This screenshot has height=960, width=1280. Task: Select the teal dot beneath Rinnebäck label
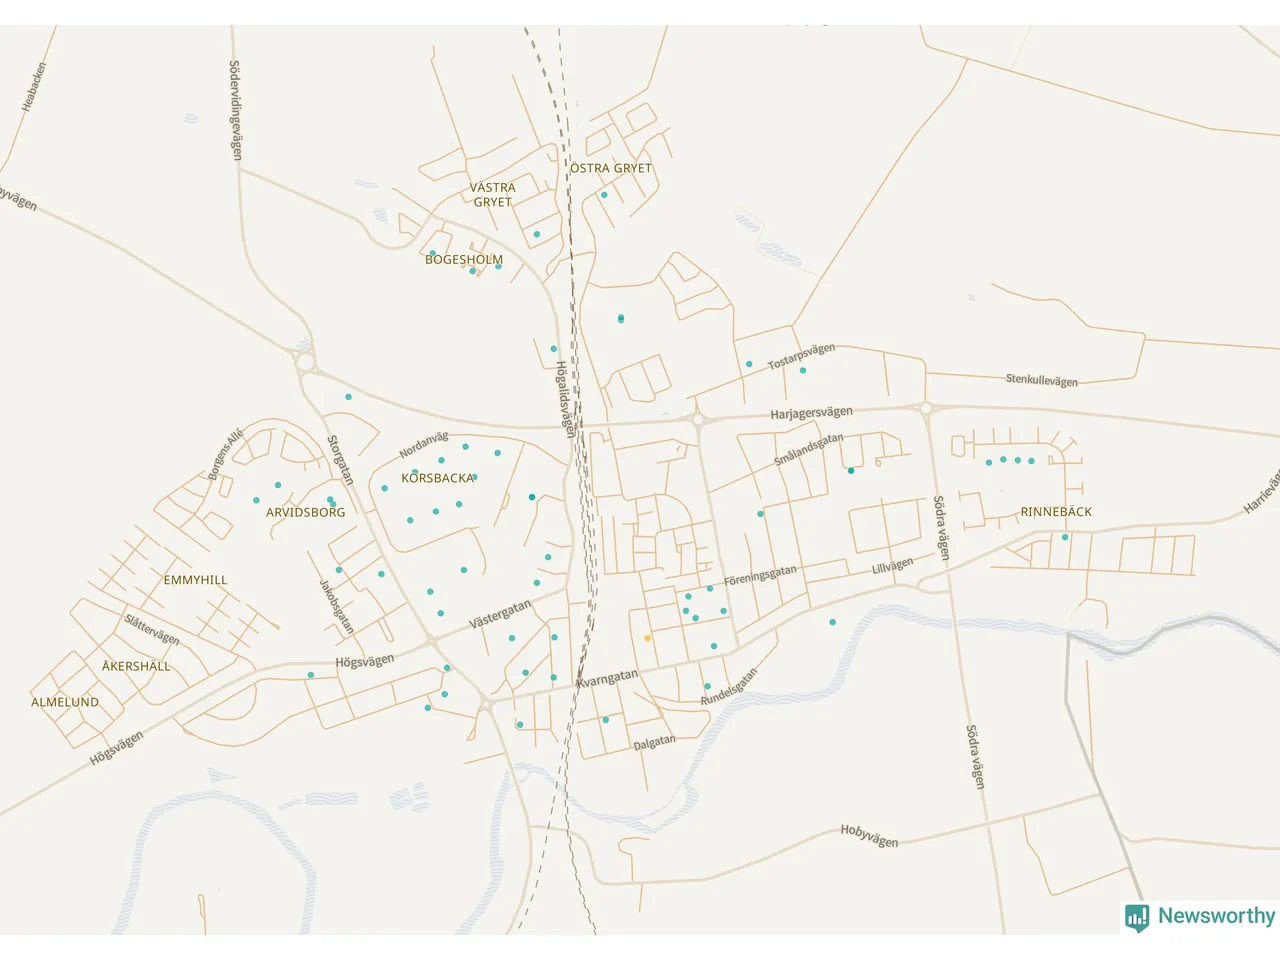(x=1065, y=537)
